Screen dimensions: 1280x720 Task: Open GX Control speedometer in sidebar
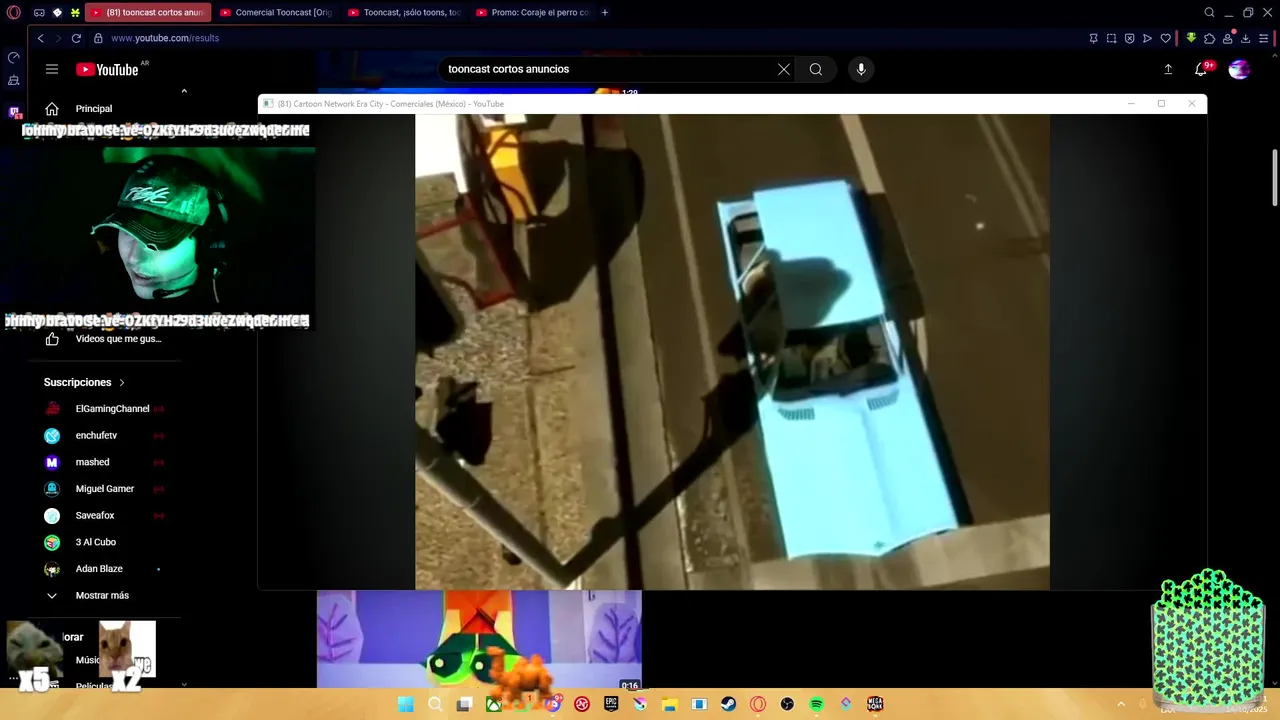13,58
